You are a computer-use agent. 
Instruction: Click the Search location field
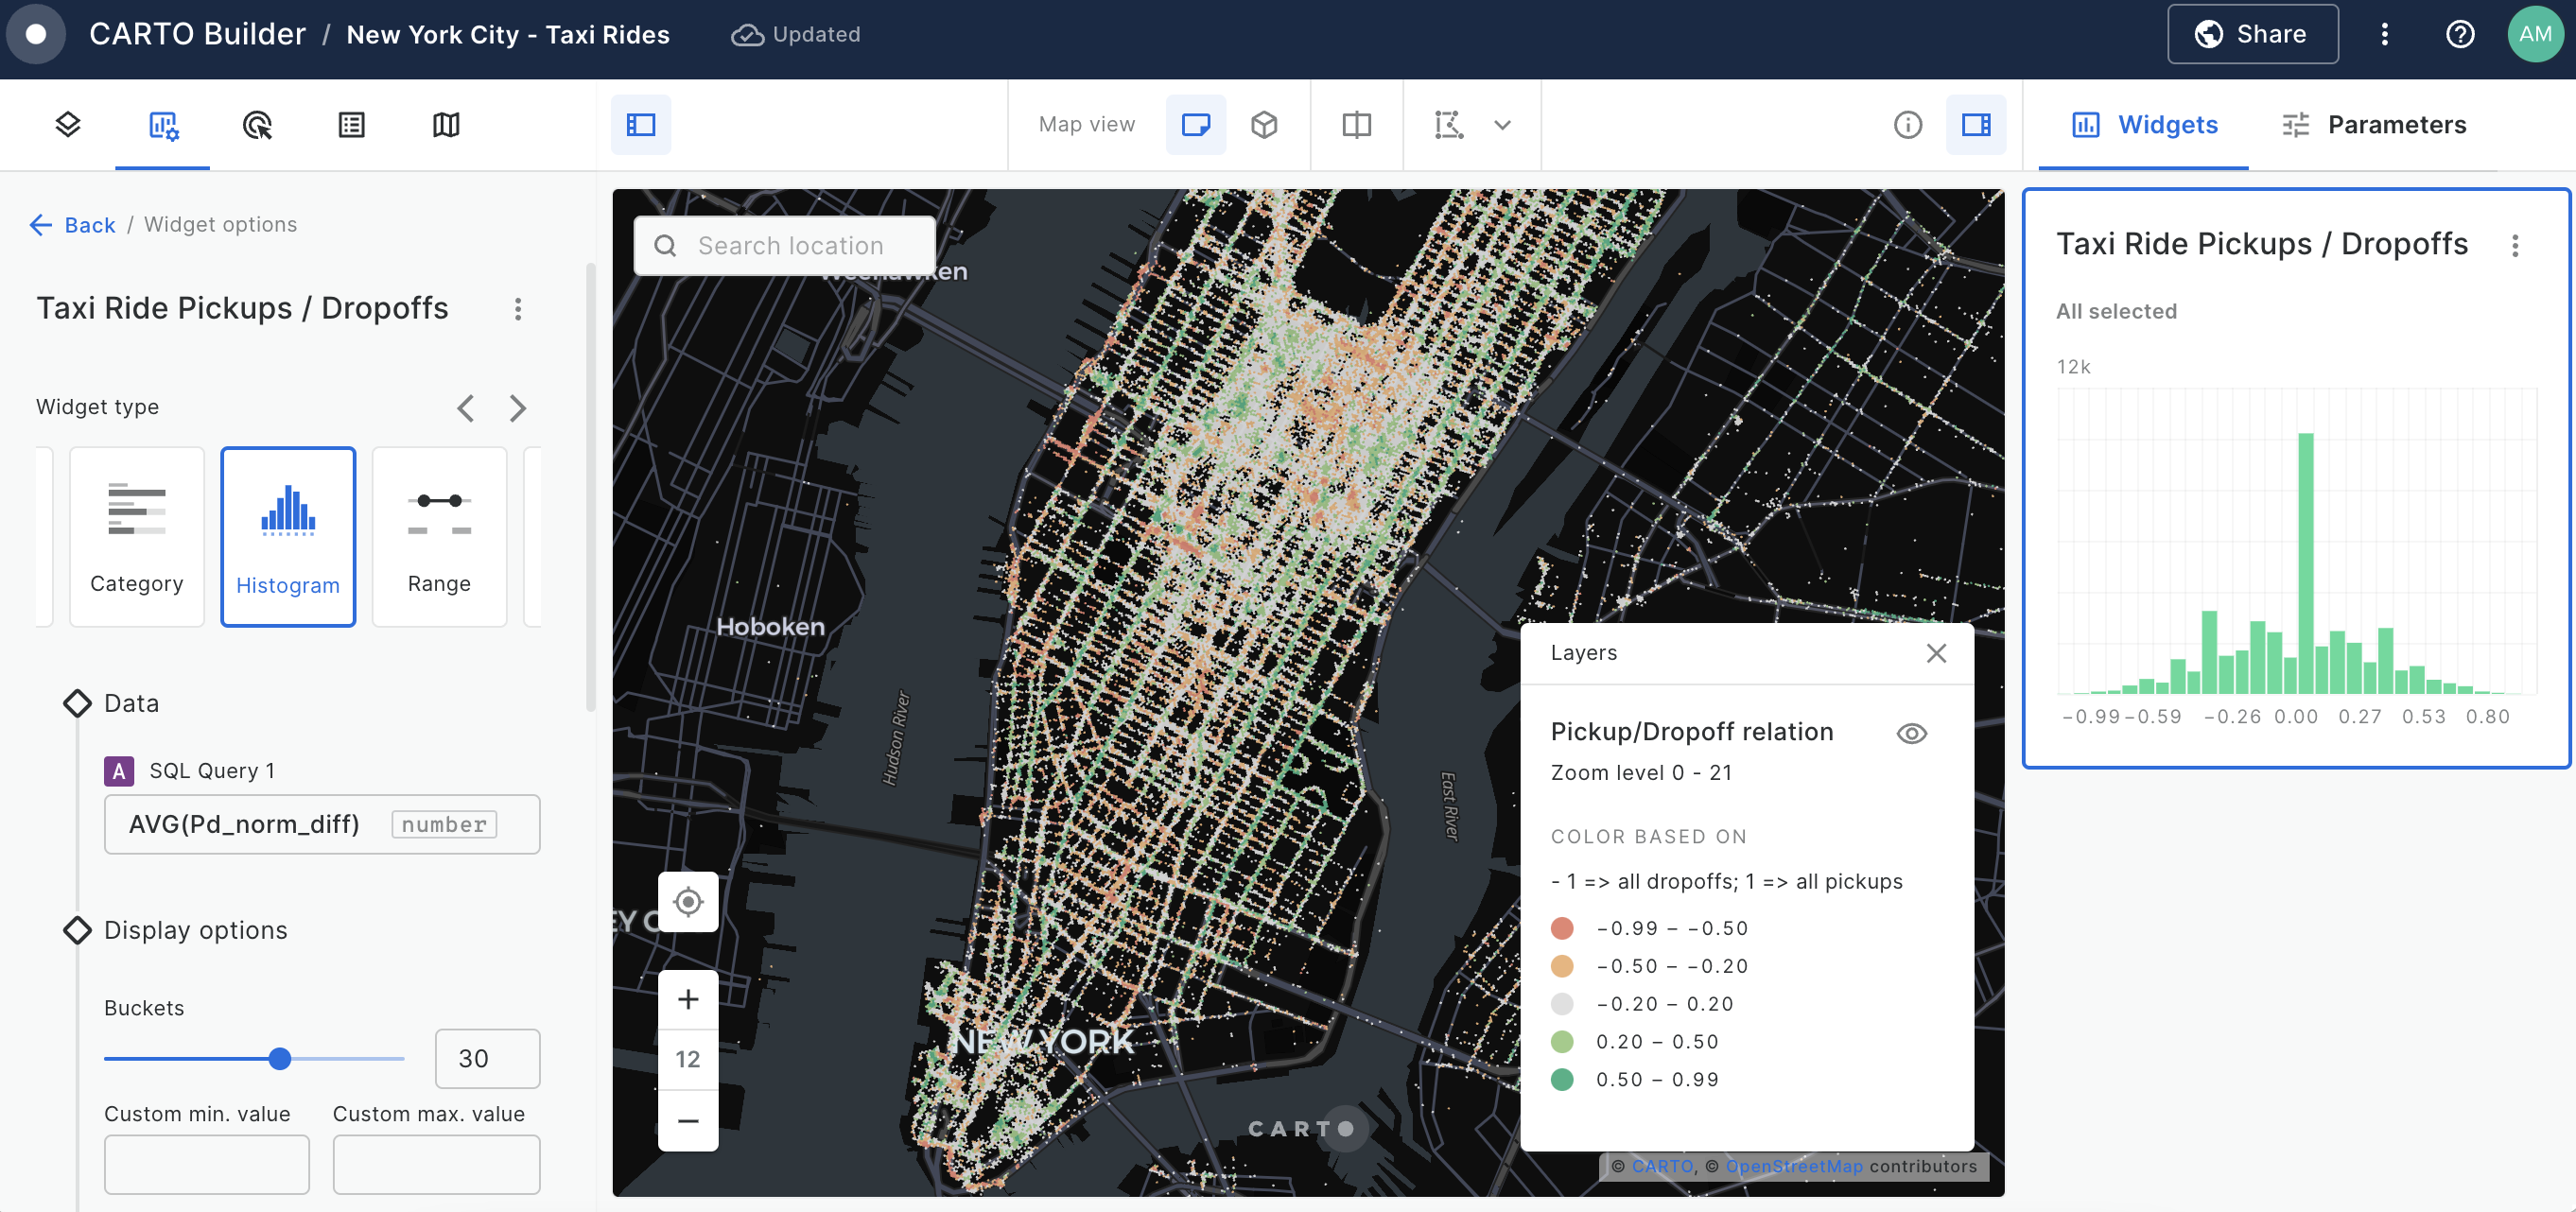tap(790, 246)
